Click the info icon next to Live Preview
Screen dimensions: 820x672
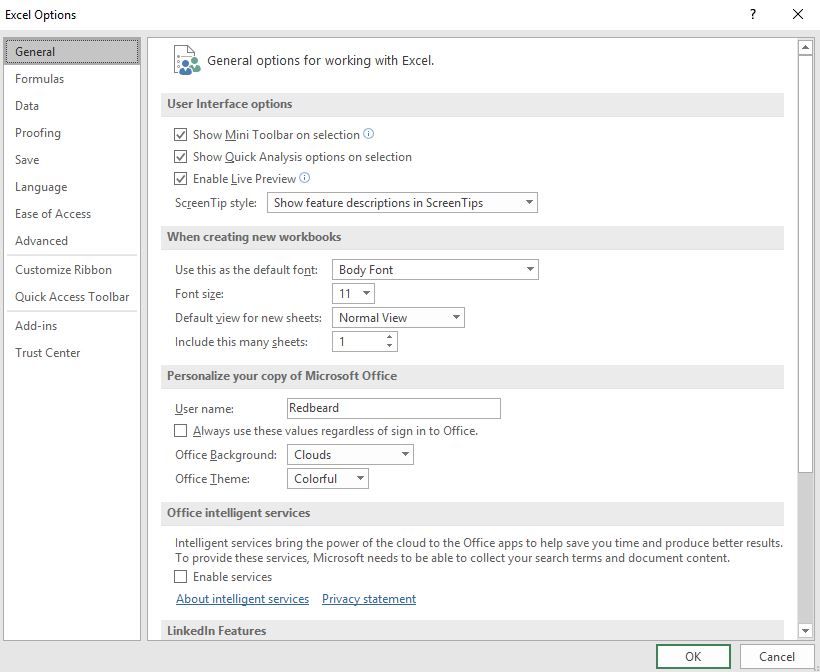tap(305, 178)
